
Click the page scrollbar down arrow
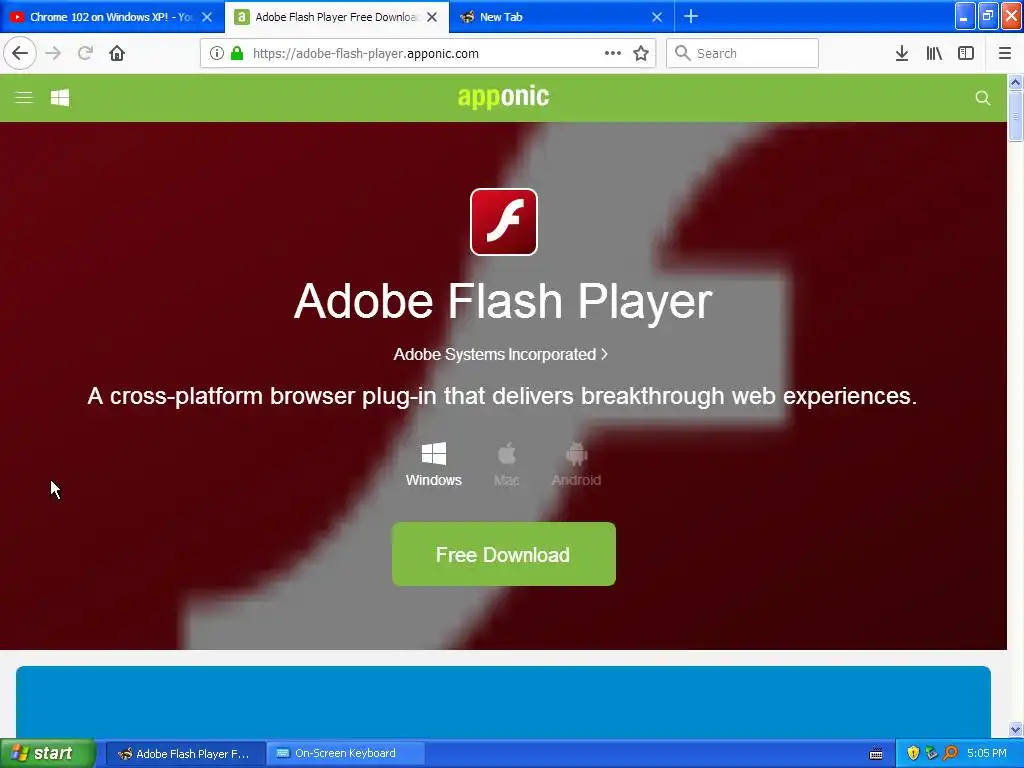pyautogui.click(x=1016, y=729)
